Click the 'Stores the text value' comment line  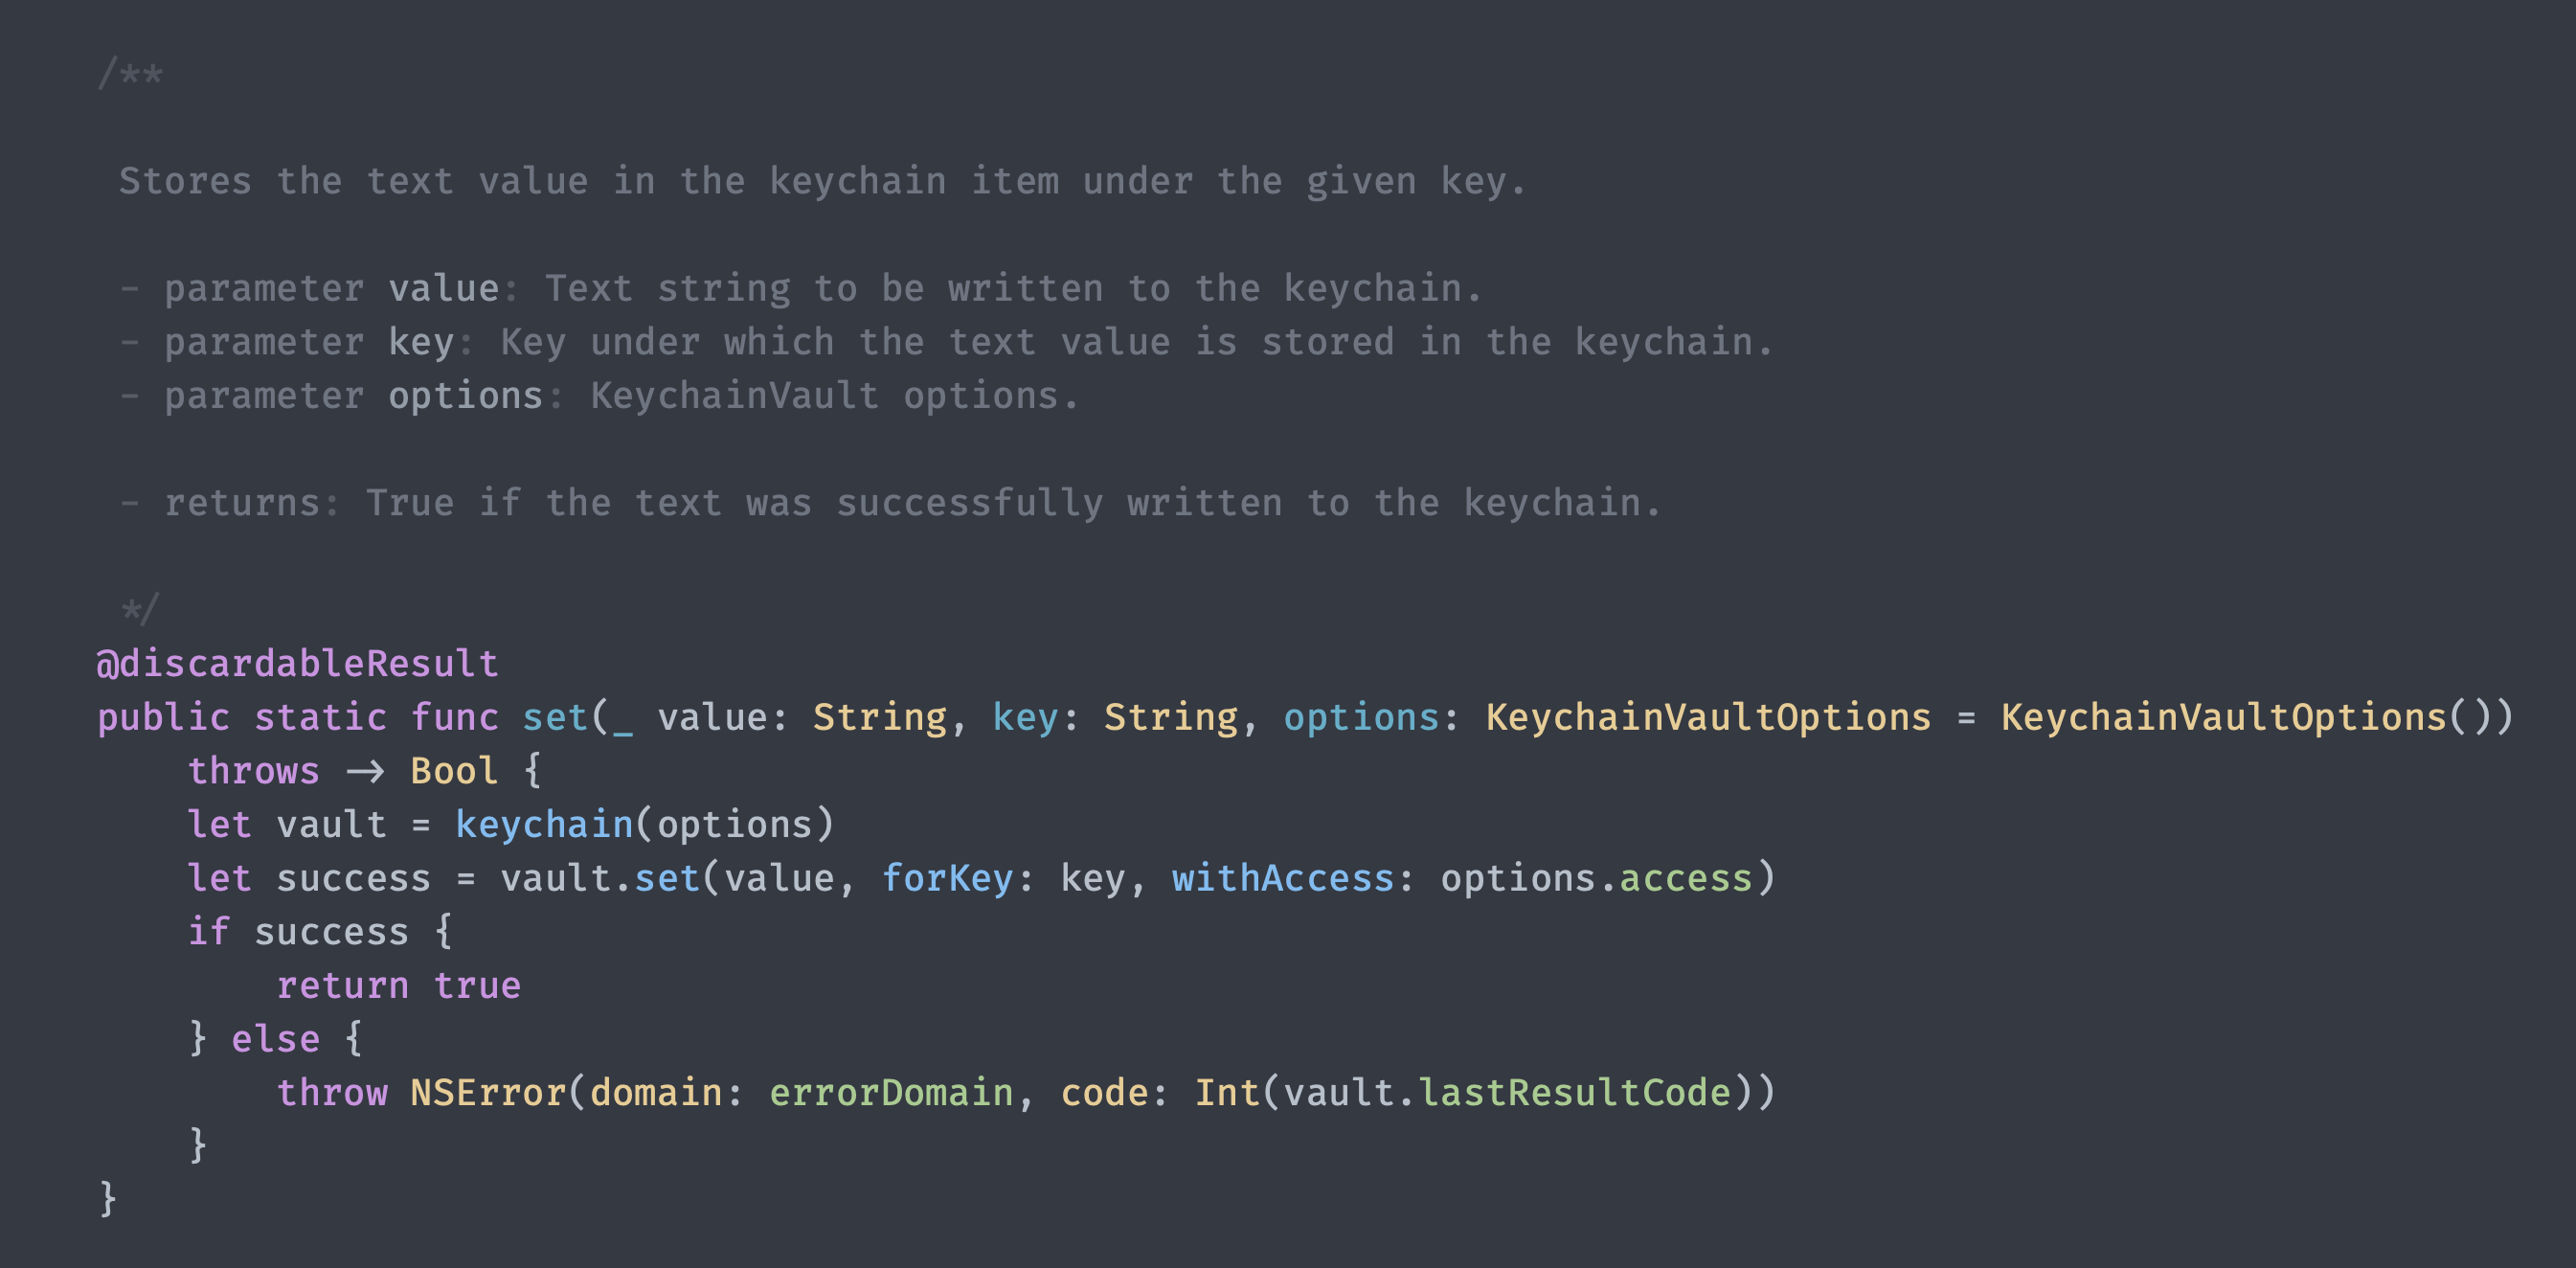(x=821, y=181)
